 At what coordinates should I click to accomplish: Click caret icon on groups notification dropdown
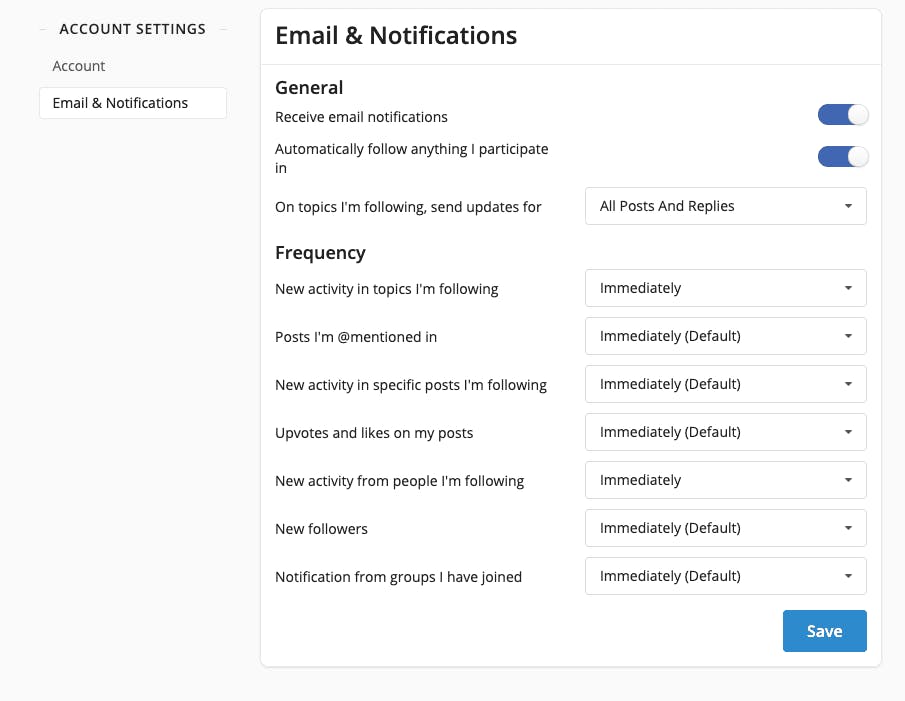(x=848, y=576)
